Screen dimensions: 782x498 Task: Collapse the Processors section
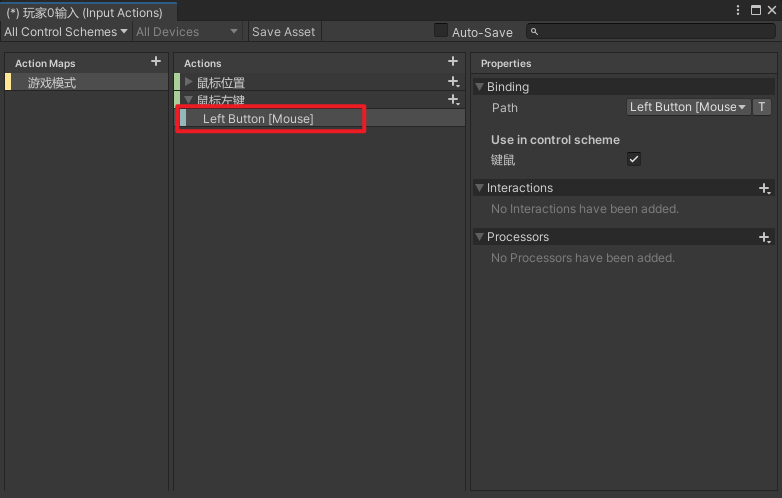480,237
